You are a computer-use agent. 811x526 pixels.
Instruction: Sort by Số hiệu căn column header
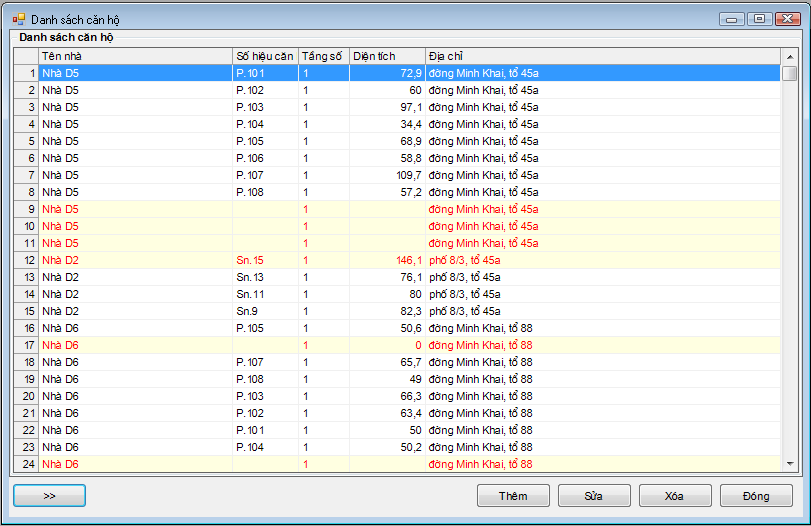(x=265, y=56)
